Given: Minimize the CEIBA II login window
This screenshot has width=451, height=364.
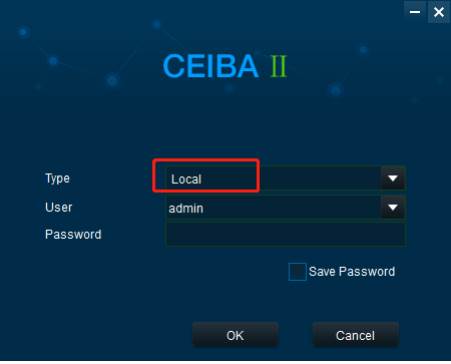Looking at the screenshot, I should [415, 12].
